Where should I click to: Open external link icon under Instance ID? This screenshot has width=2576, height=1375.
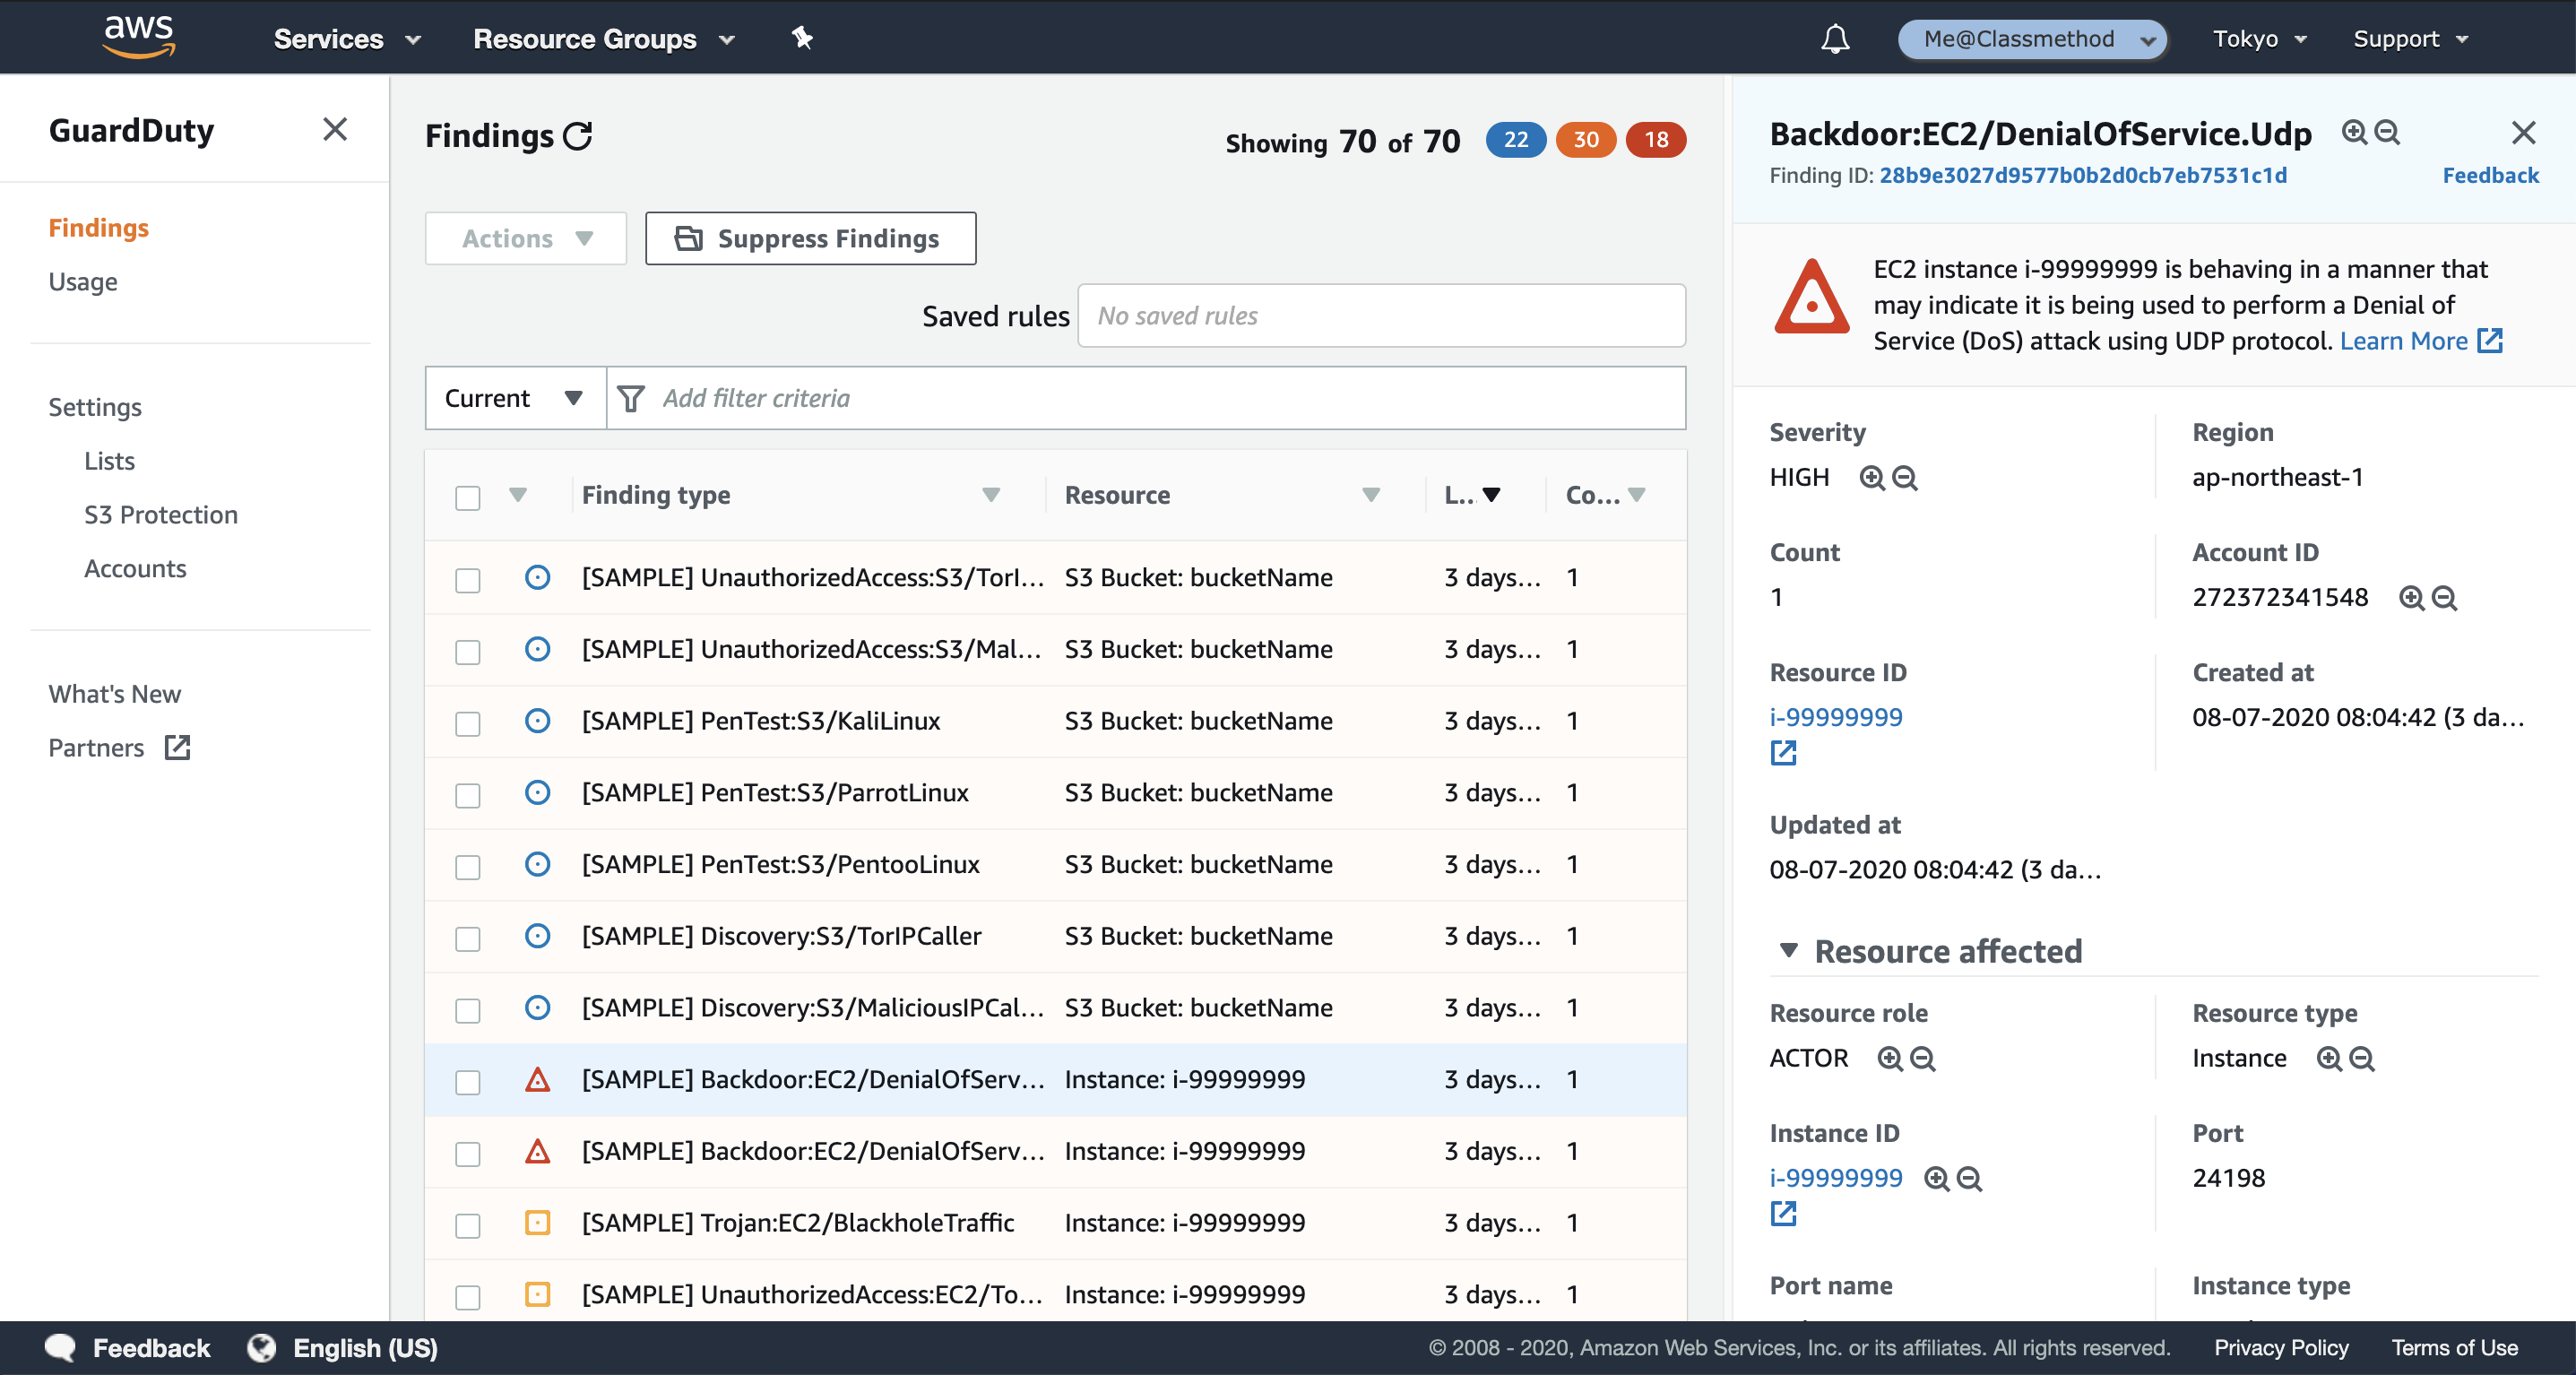click(1783, 1214)
